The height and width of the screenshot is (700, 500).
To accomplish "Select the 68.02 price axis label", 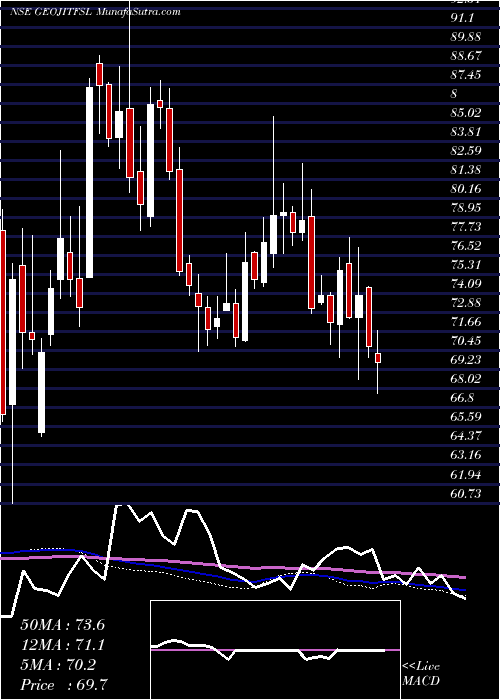I will [x=466, y=379].
